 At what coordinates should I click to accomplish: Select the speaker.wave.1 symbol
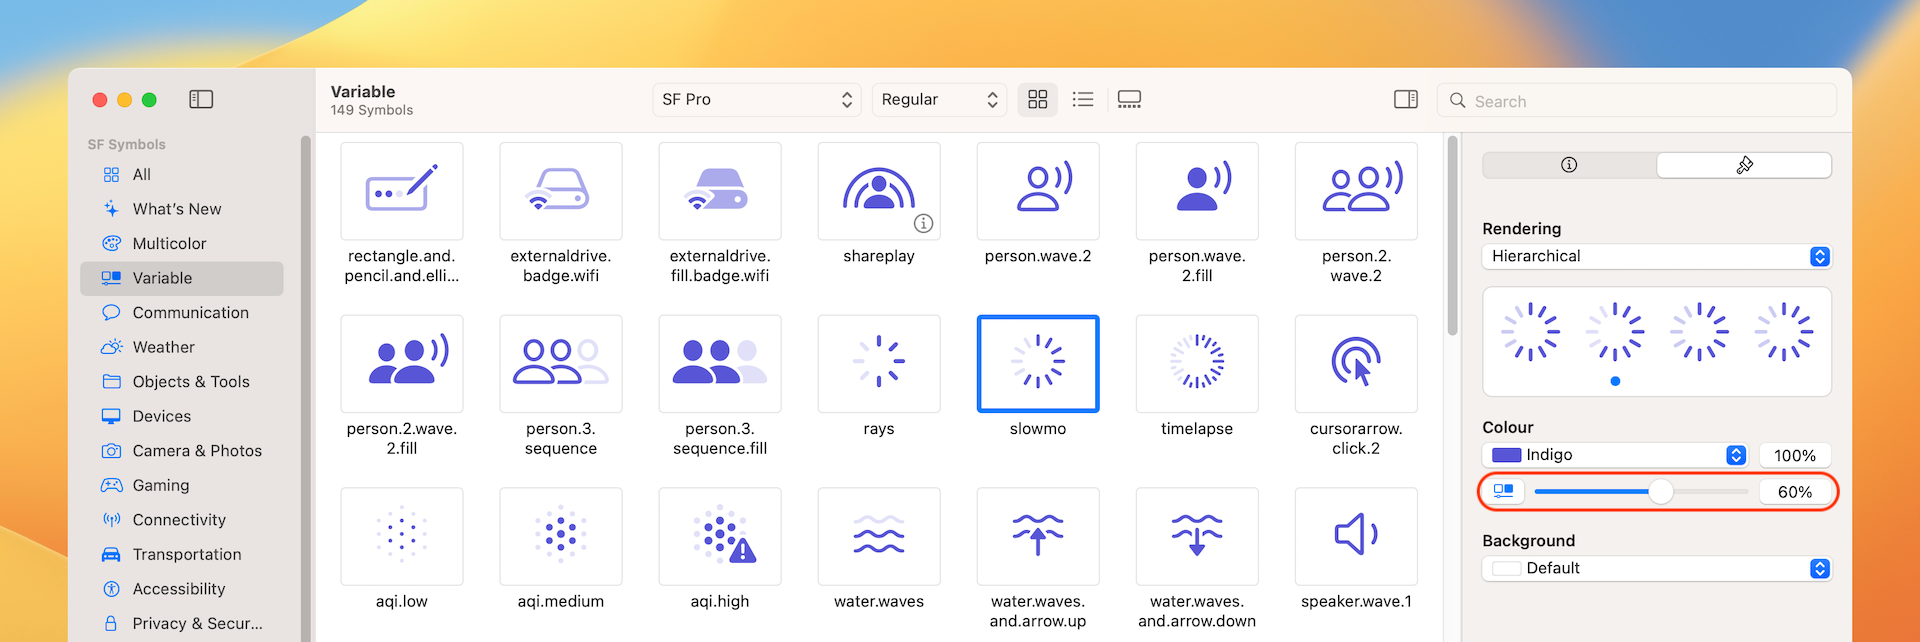click(1355, 537)
